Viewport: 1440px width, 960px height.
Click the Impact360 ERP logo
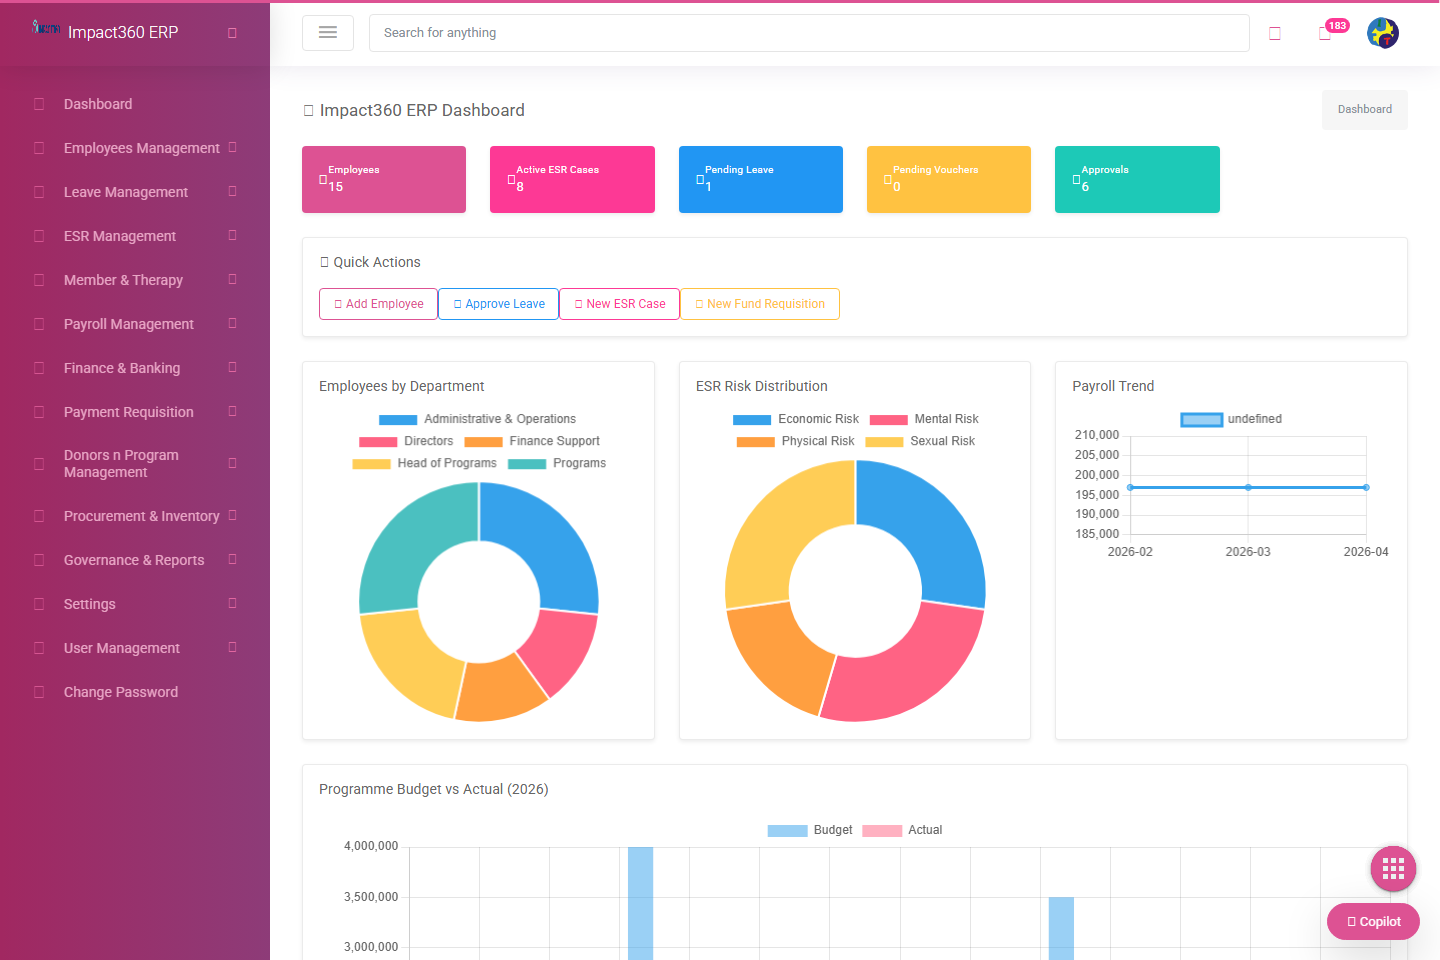pyautogui.click(x=46, y=27)
